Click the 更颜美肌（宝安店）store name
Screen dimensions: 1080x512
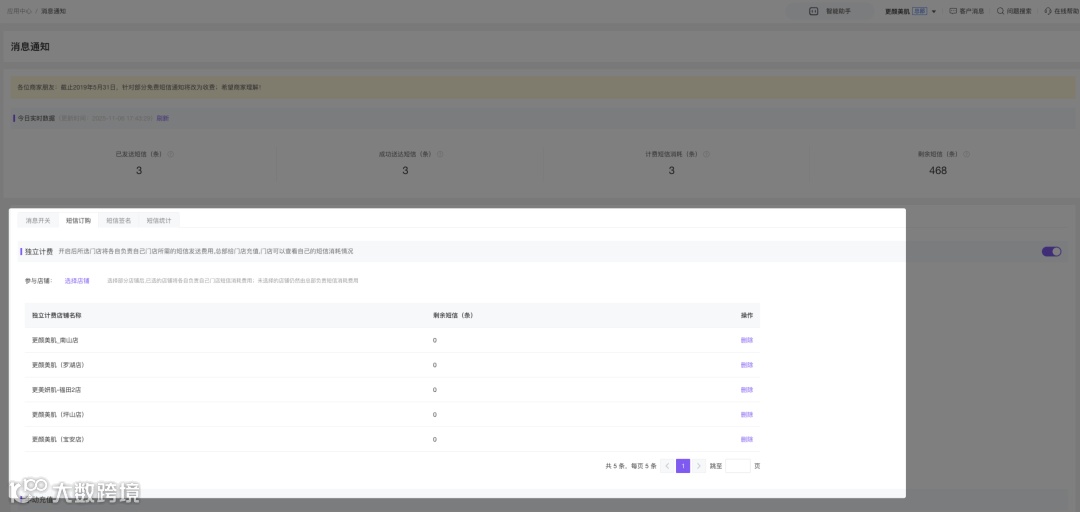pyautogui.click(x=59, y=440)
